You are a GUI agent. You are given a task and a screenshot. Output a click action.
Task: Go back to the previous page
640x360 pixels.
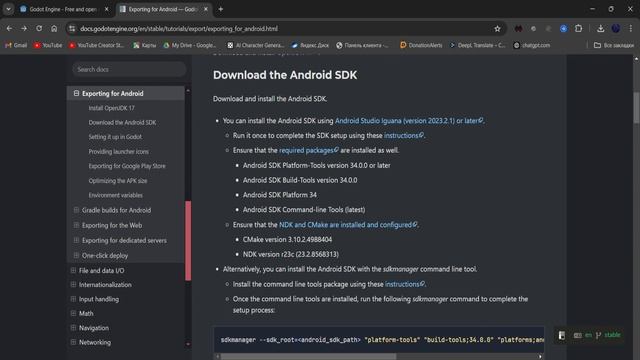pyautogui.click(x=9, y=29)
